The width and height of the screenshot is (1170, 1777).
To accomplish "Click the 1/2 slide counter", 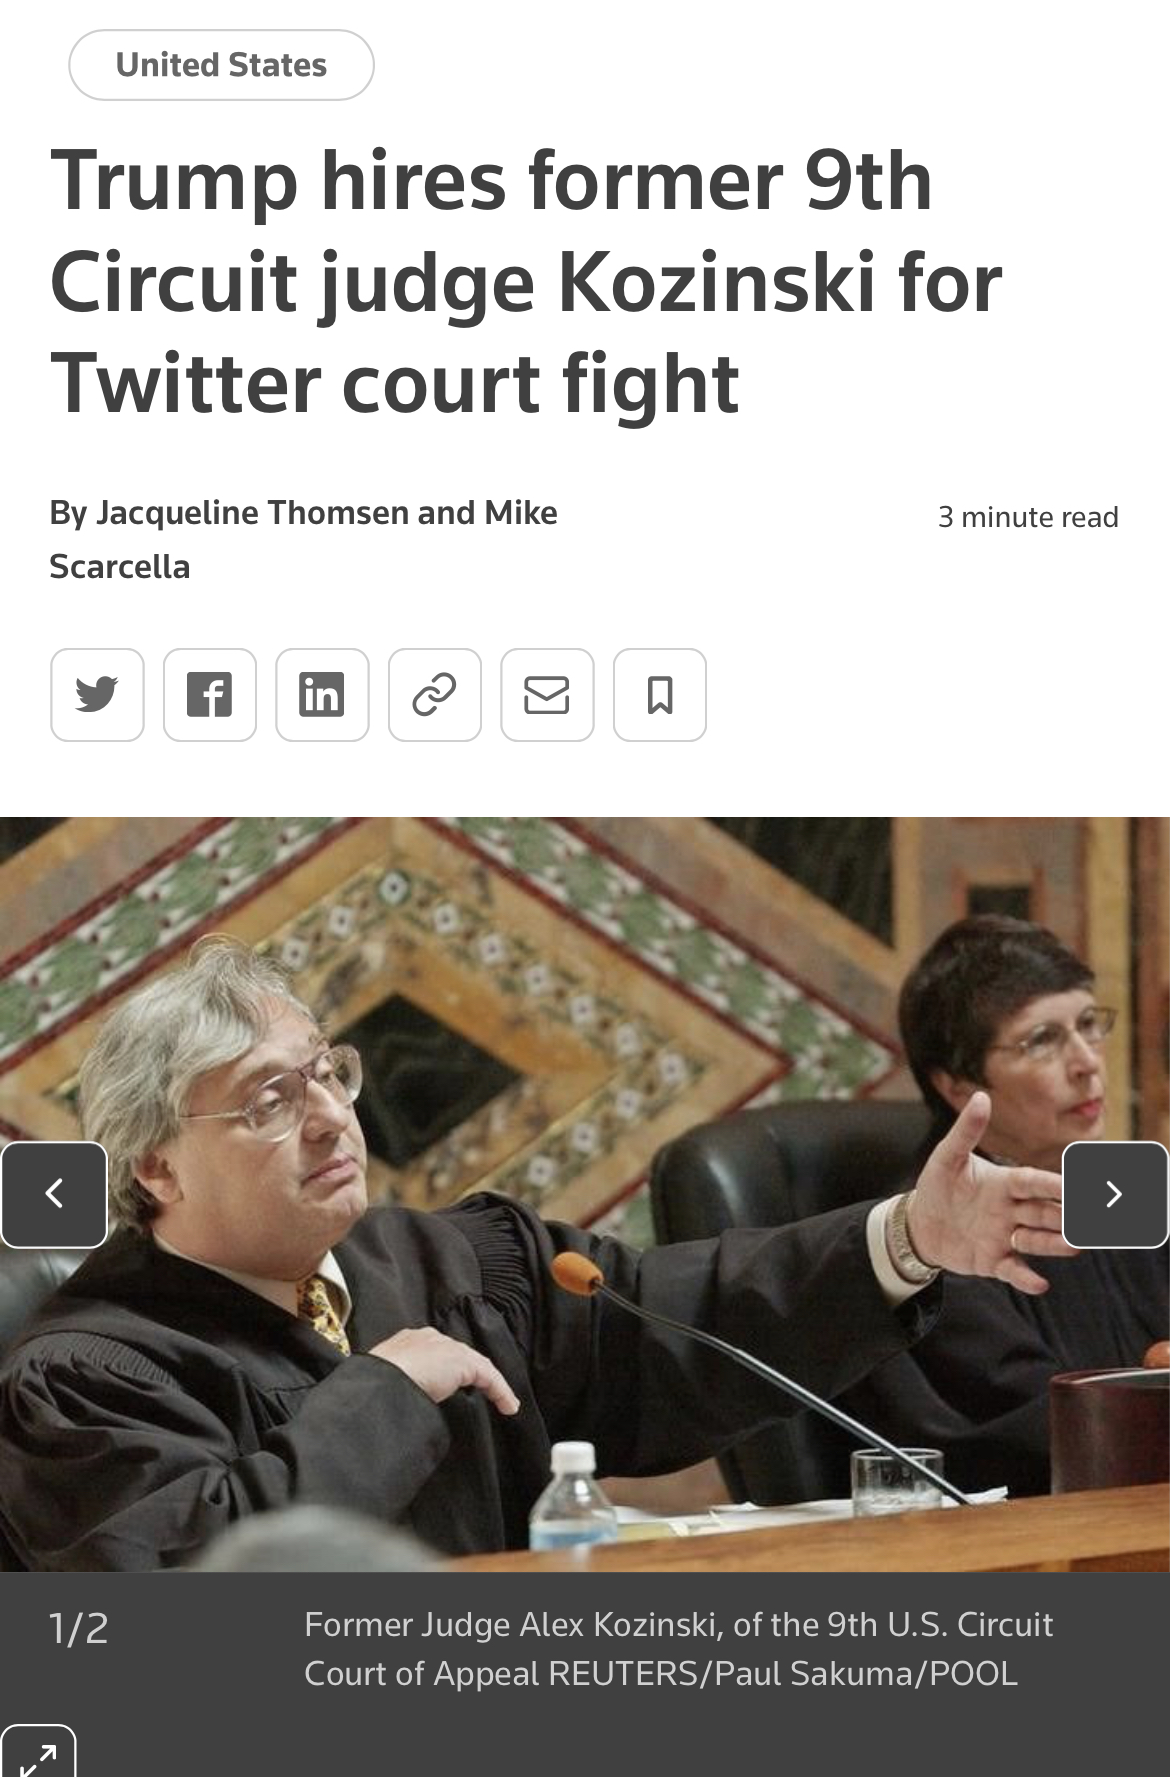I will click(79, 1629).
